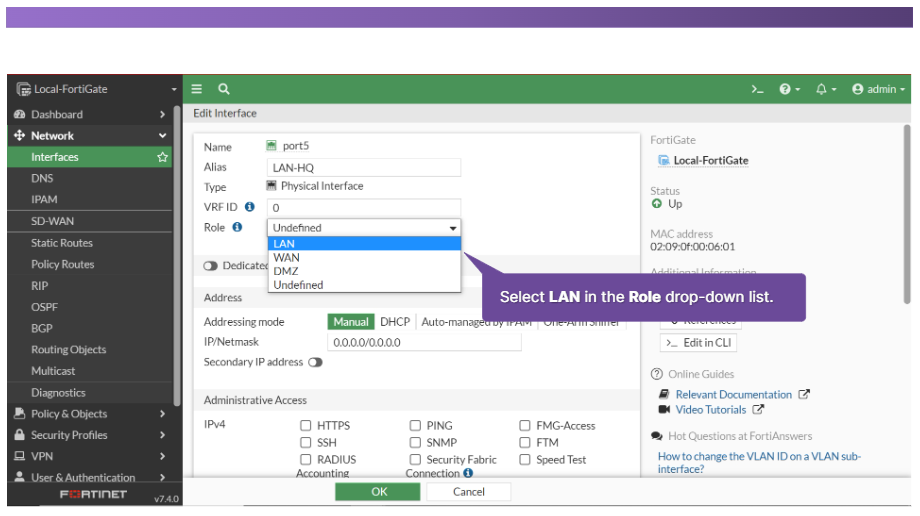Expand the Policy & Objects menu
Viewport: 920px width, 516px height.
click(x=163, y=413)
